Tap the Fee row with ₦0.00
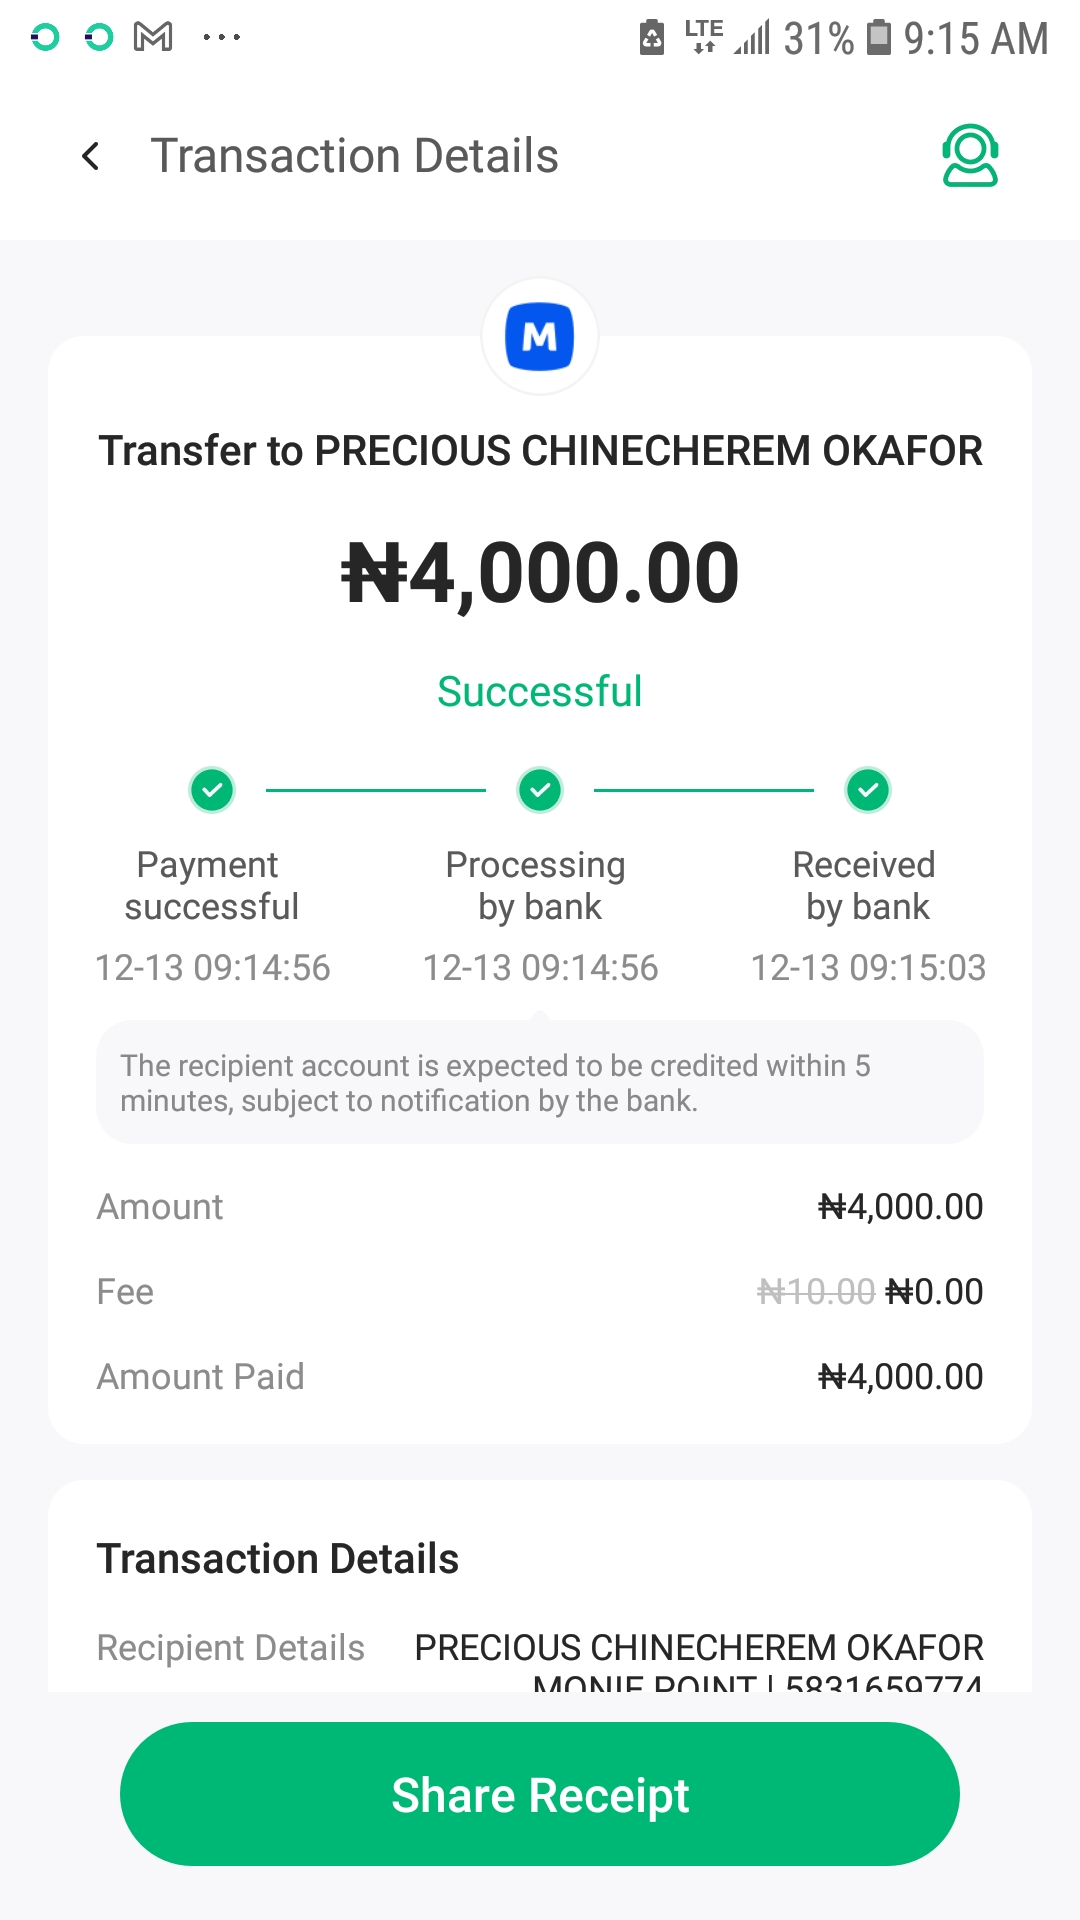Screen dimensions: 1080x1920 (x=540, y=1292)
